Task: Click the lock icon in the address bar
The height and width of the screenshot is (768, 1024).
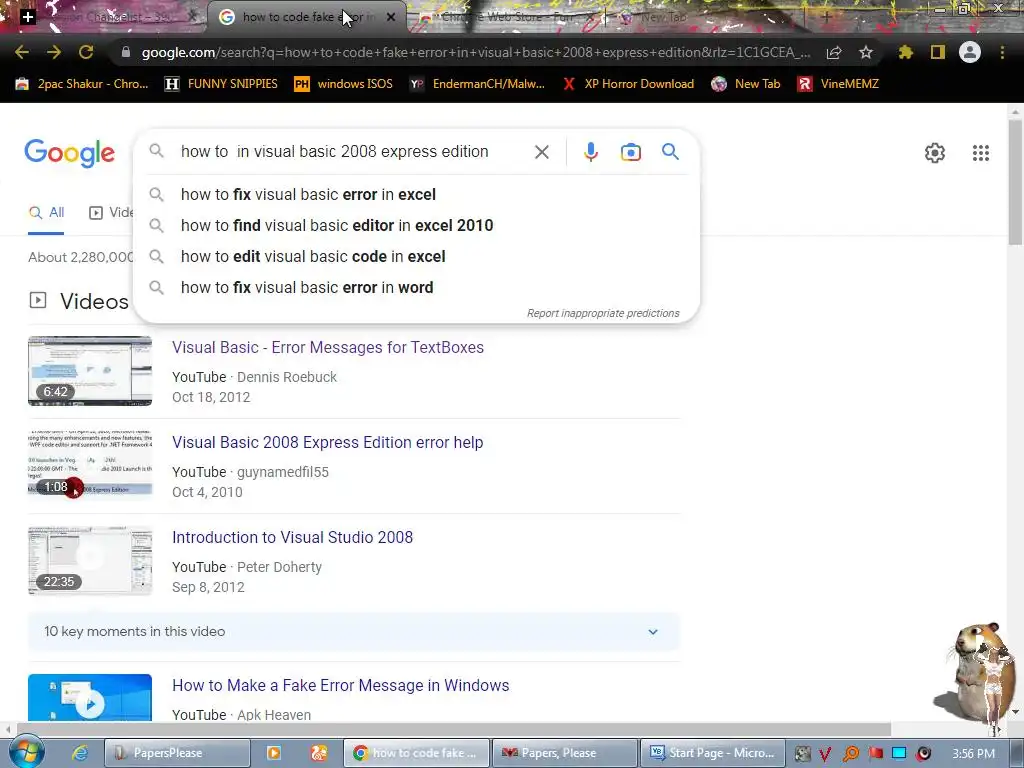Action: (125, 52)
